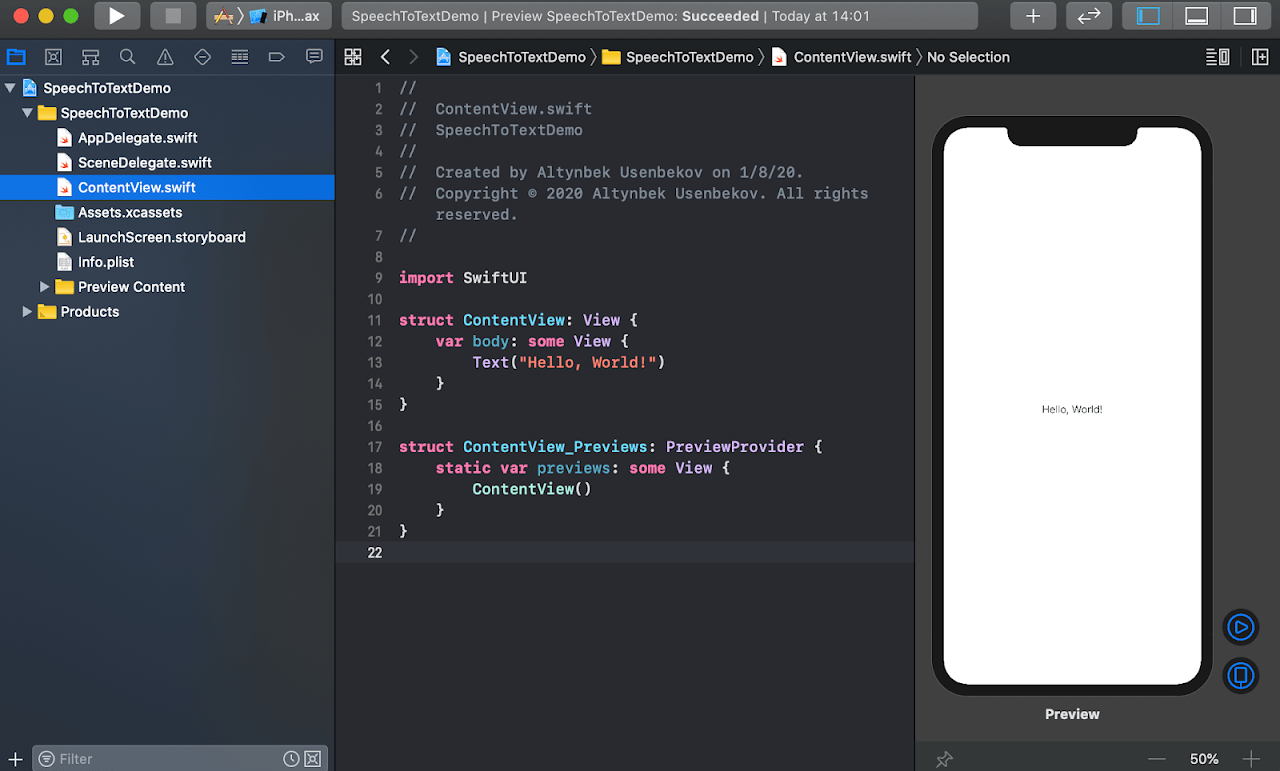Open Info.plist file
The width and height of the screenshot is (1280, 771).
coord(106,262)
